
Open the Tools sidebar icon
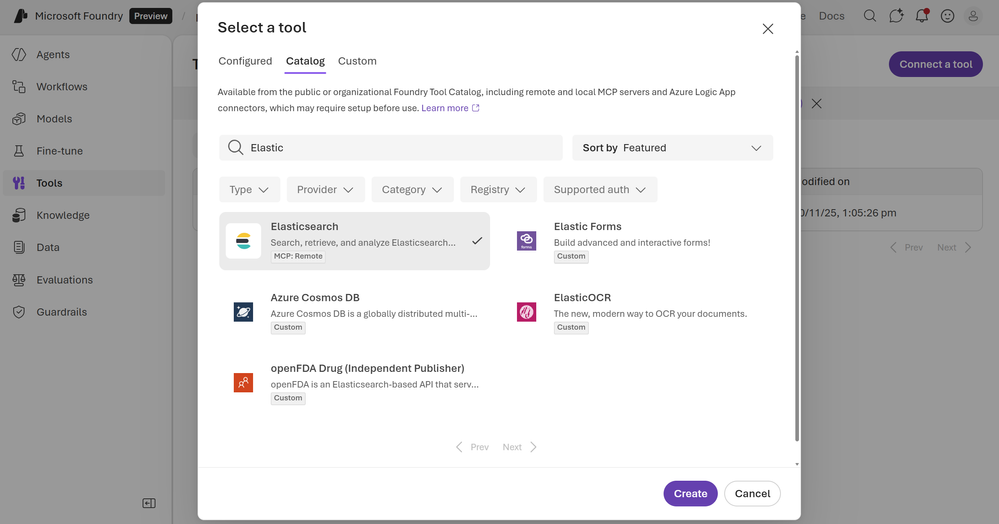click(19, 183)
